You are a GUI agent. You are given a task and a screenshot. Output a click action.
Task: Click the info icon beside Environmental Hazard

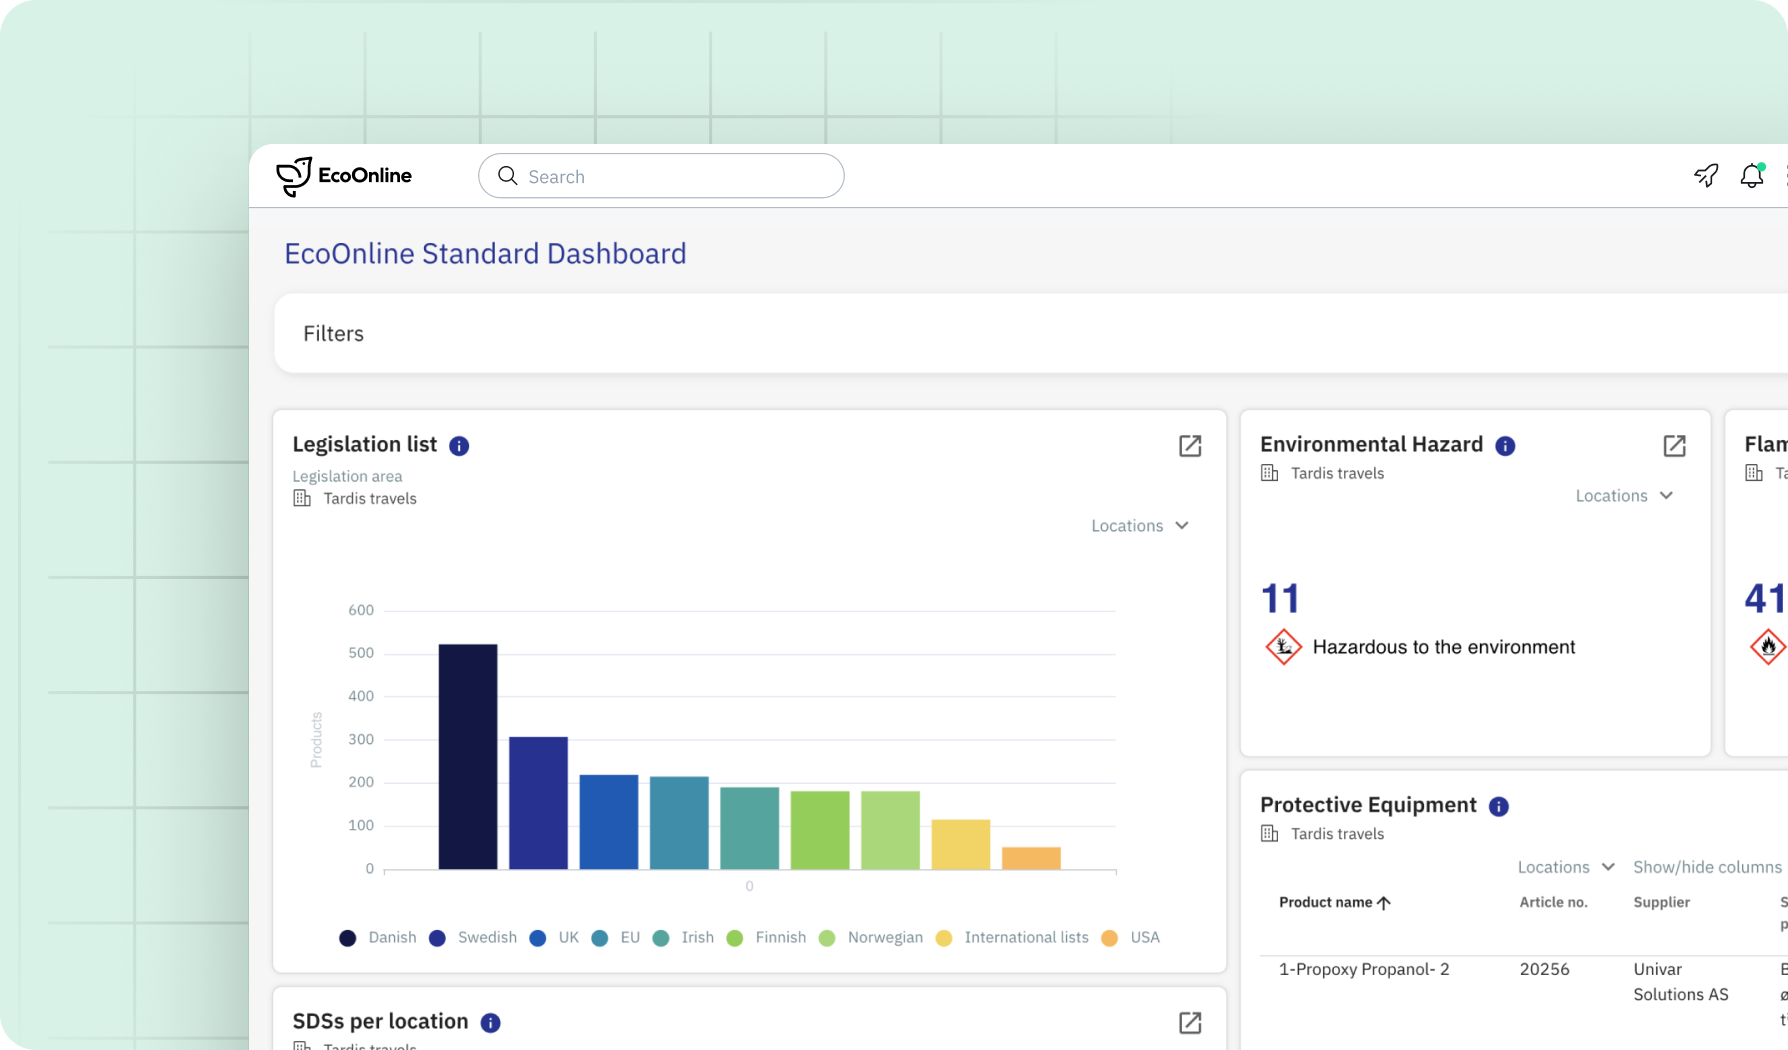(1504, 446)
